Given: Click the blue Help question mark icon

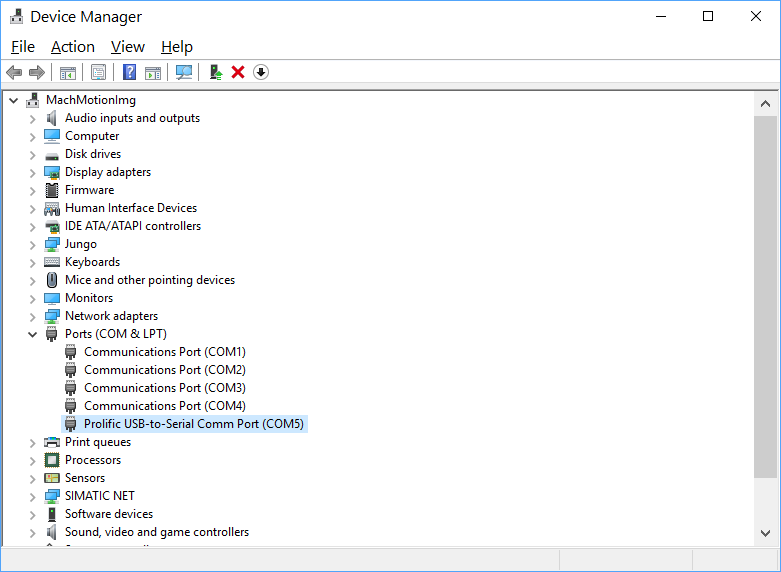Looking at the screenshot, I should coord(129,72).
